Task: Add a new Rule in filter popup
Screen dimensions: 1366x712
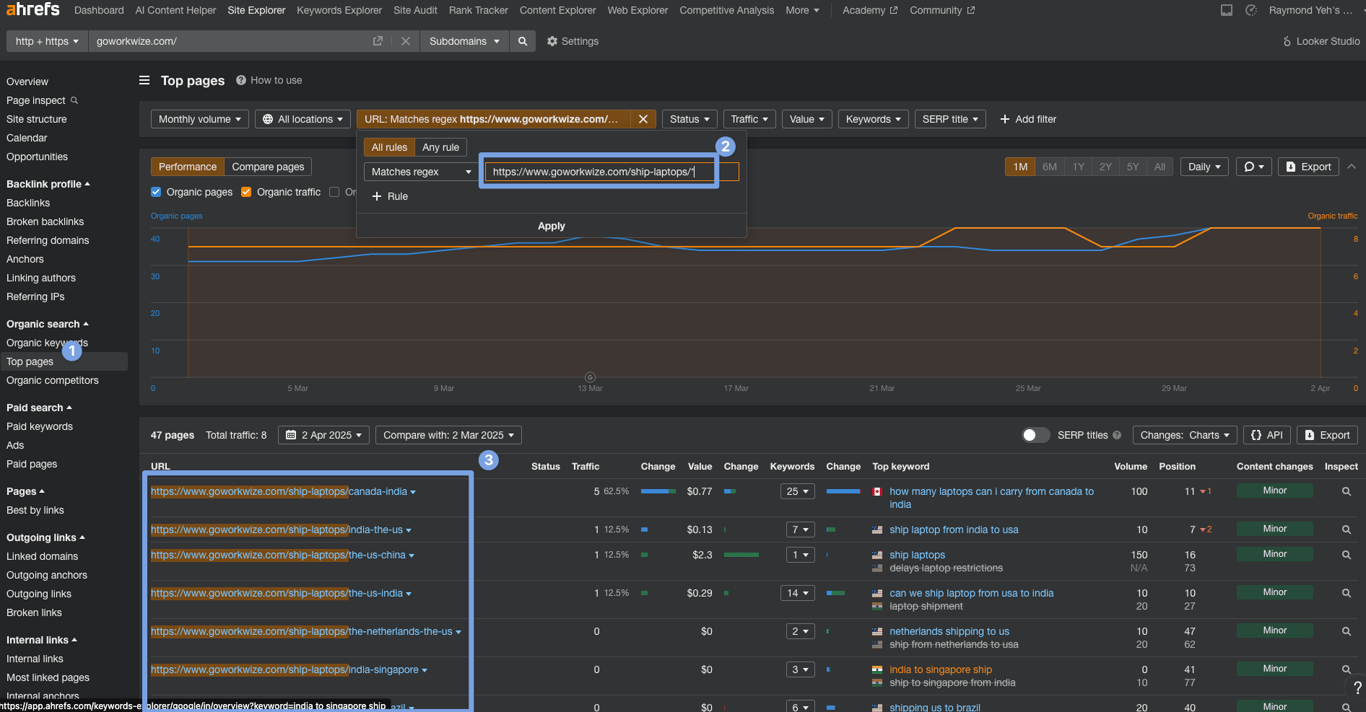Action: coord(390,196)
